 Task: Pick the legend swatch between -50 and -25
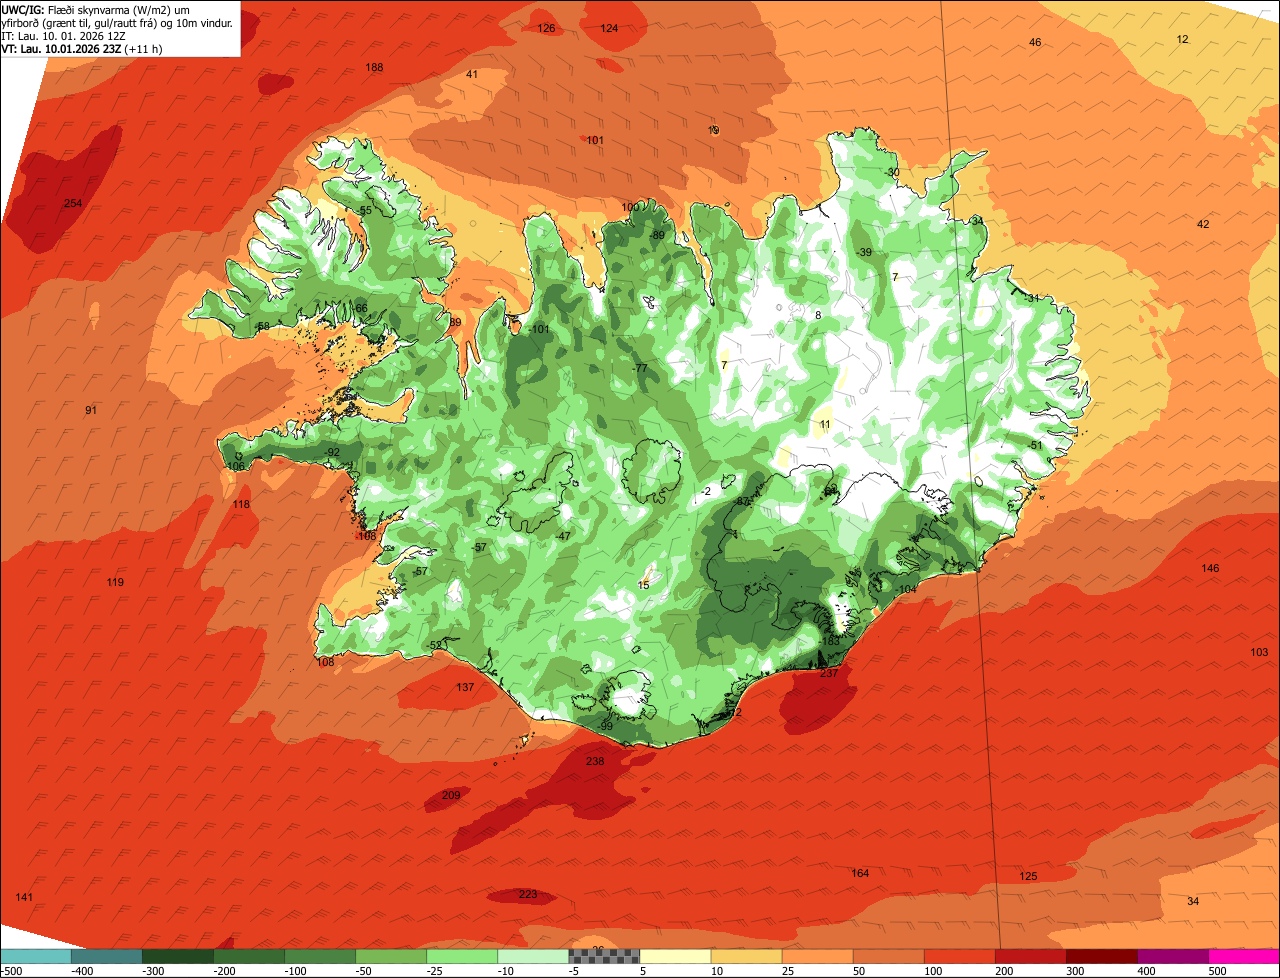point(390,957)
